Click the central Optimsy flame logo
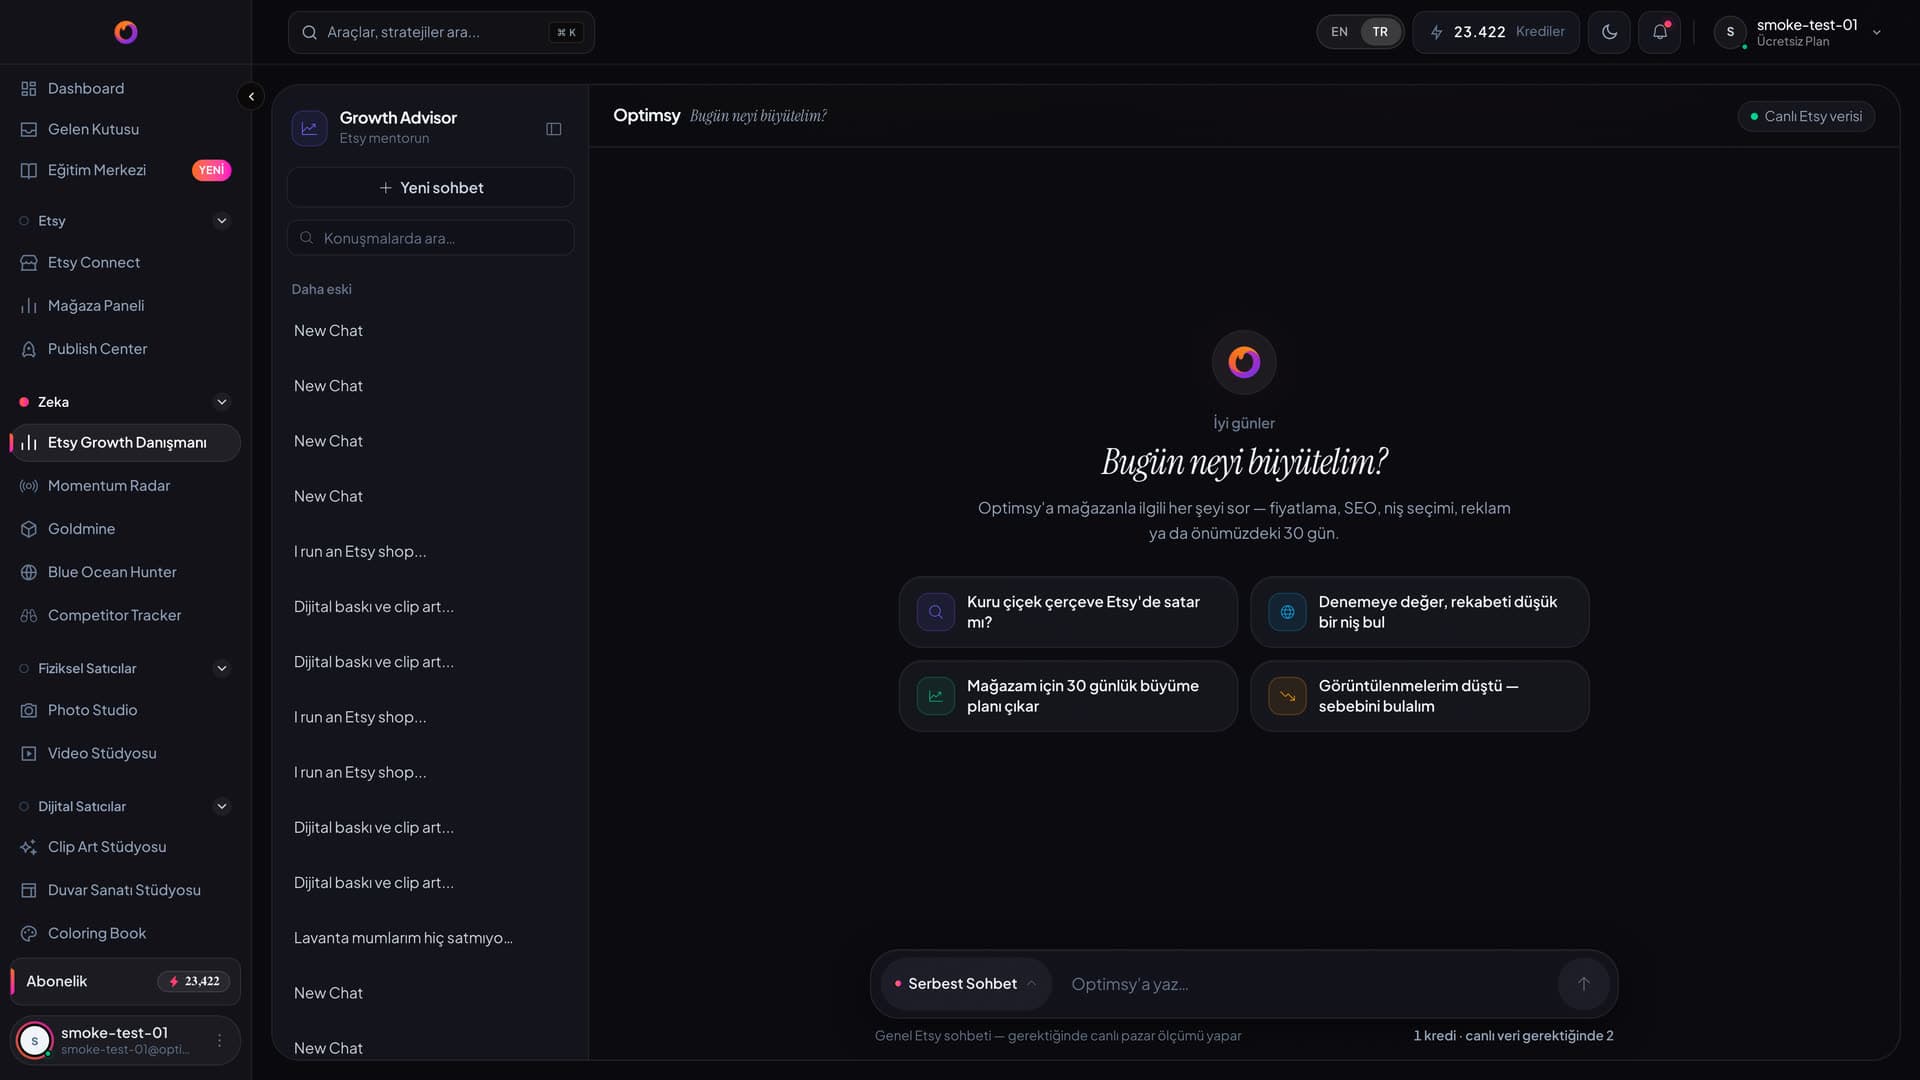The image size is (1920, 1080). point(1244,362)
